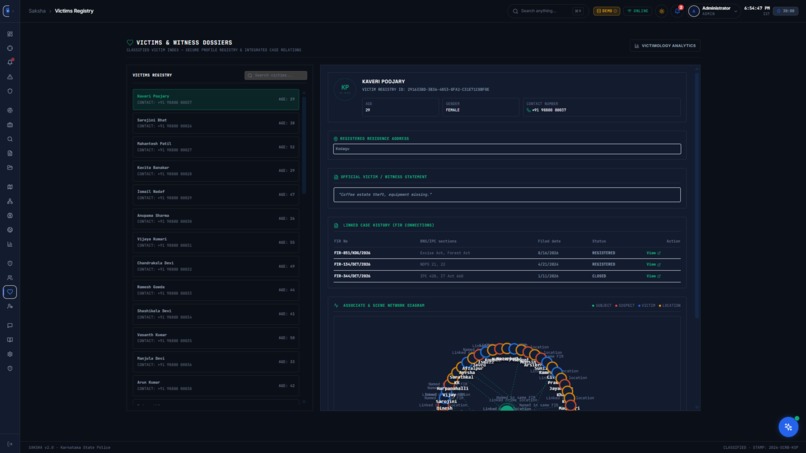Click the victims list scrollbar

[304, 144]
